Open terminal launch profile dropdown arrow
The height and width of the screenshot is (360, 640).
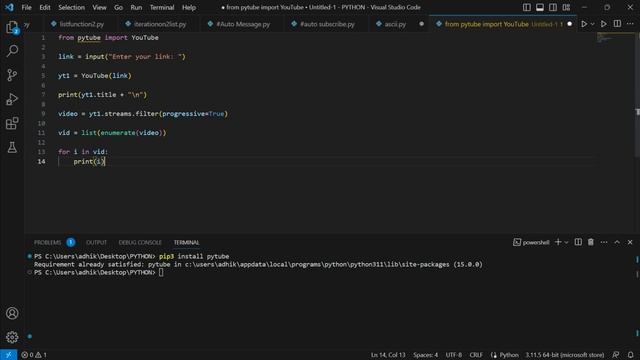tap(566, 242)
